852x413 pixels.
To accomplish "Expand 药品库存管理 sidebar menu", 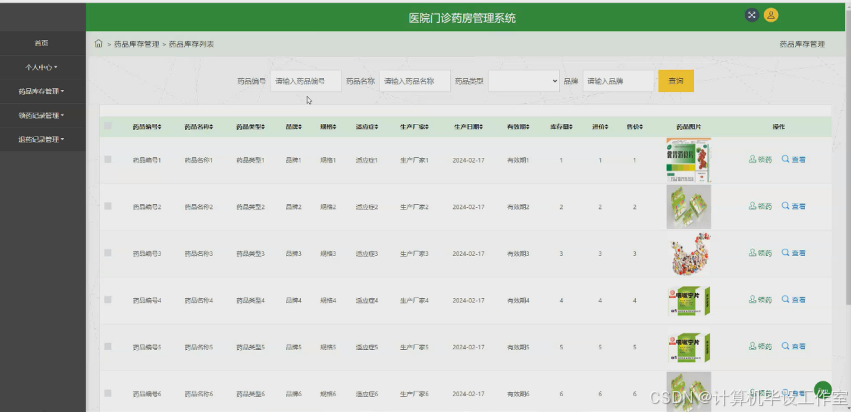I will pyautogui.click(x=42, y=91).
